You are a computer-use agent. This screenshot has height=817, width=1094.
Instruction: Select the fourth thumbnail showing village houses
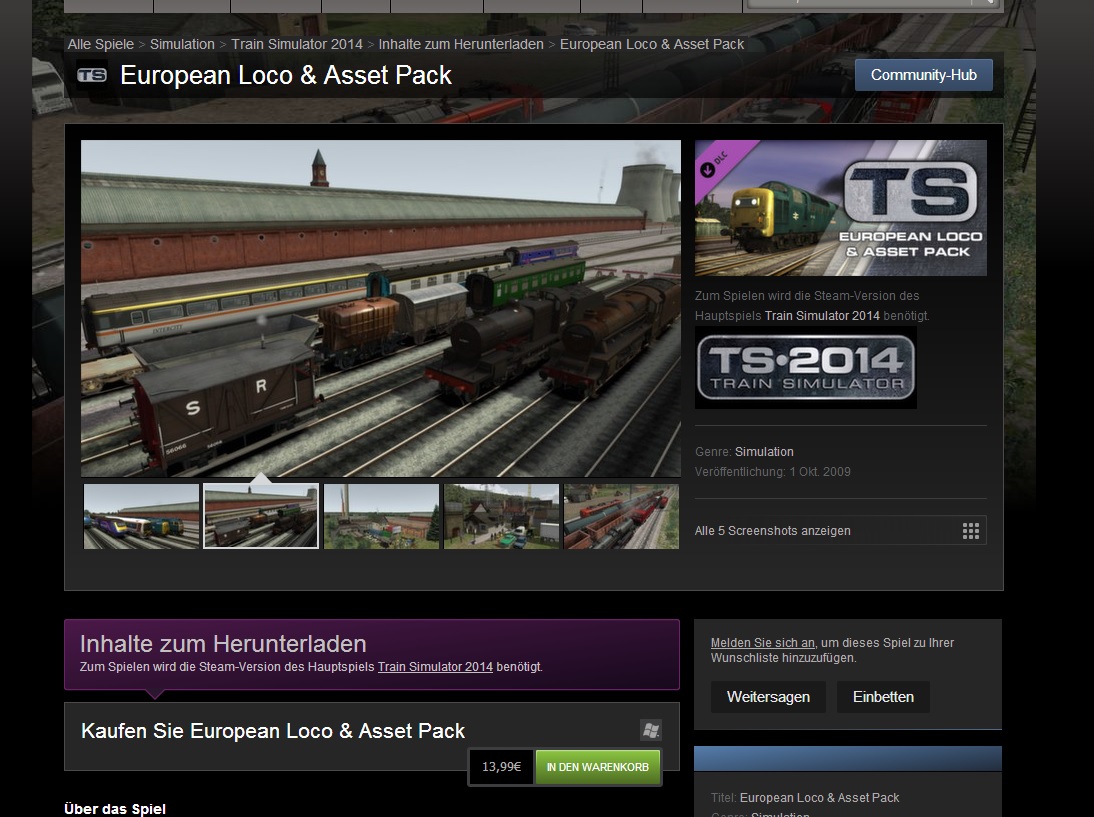pos(501,516)
